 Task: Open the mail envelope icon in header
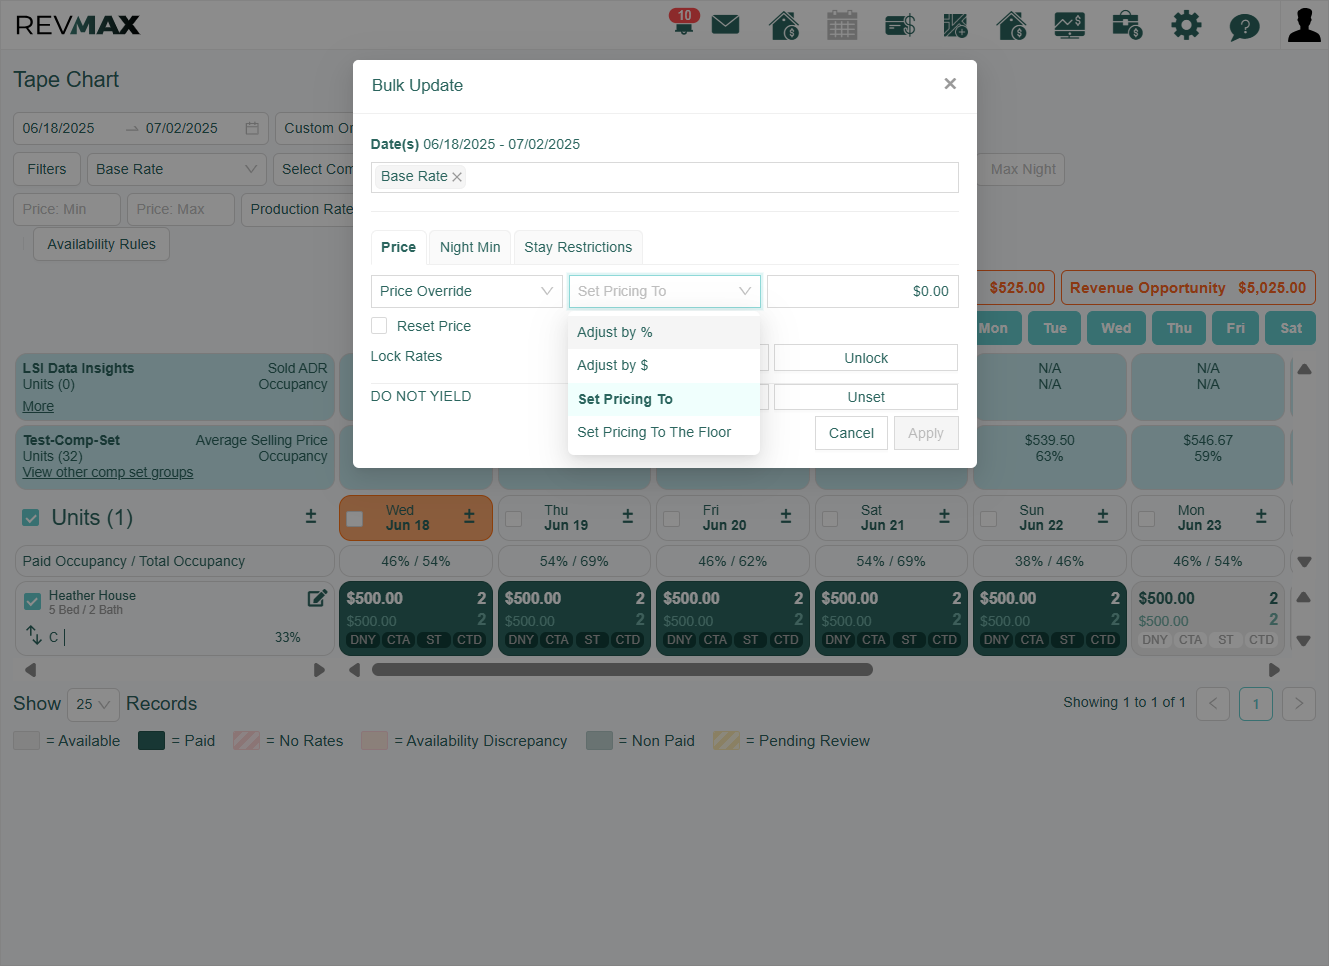coord(725,24)
